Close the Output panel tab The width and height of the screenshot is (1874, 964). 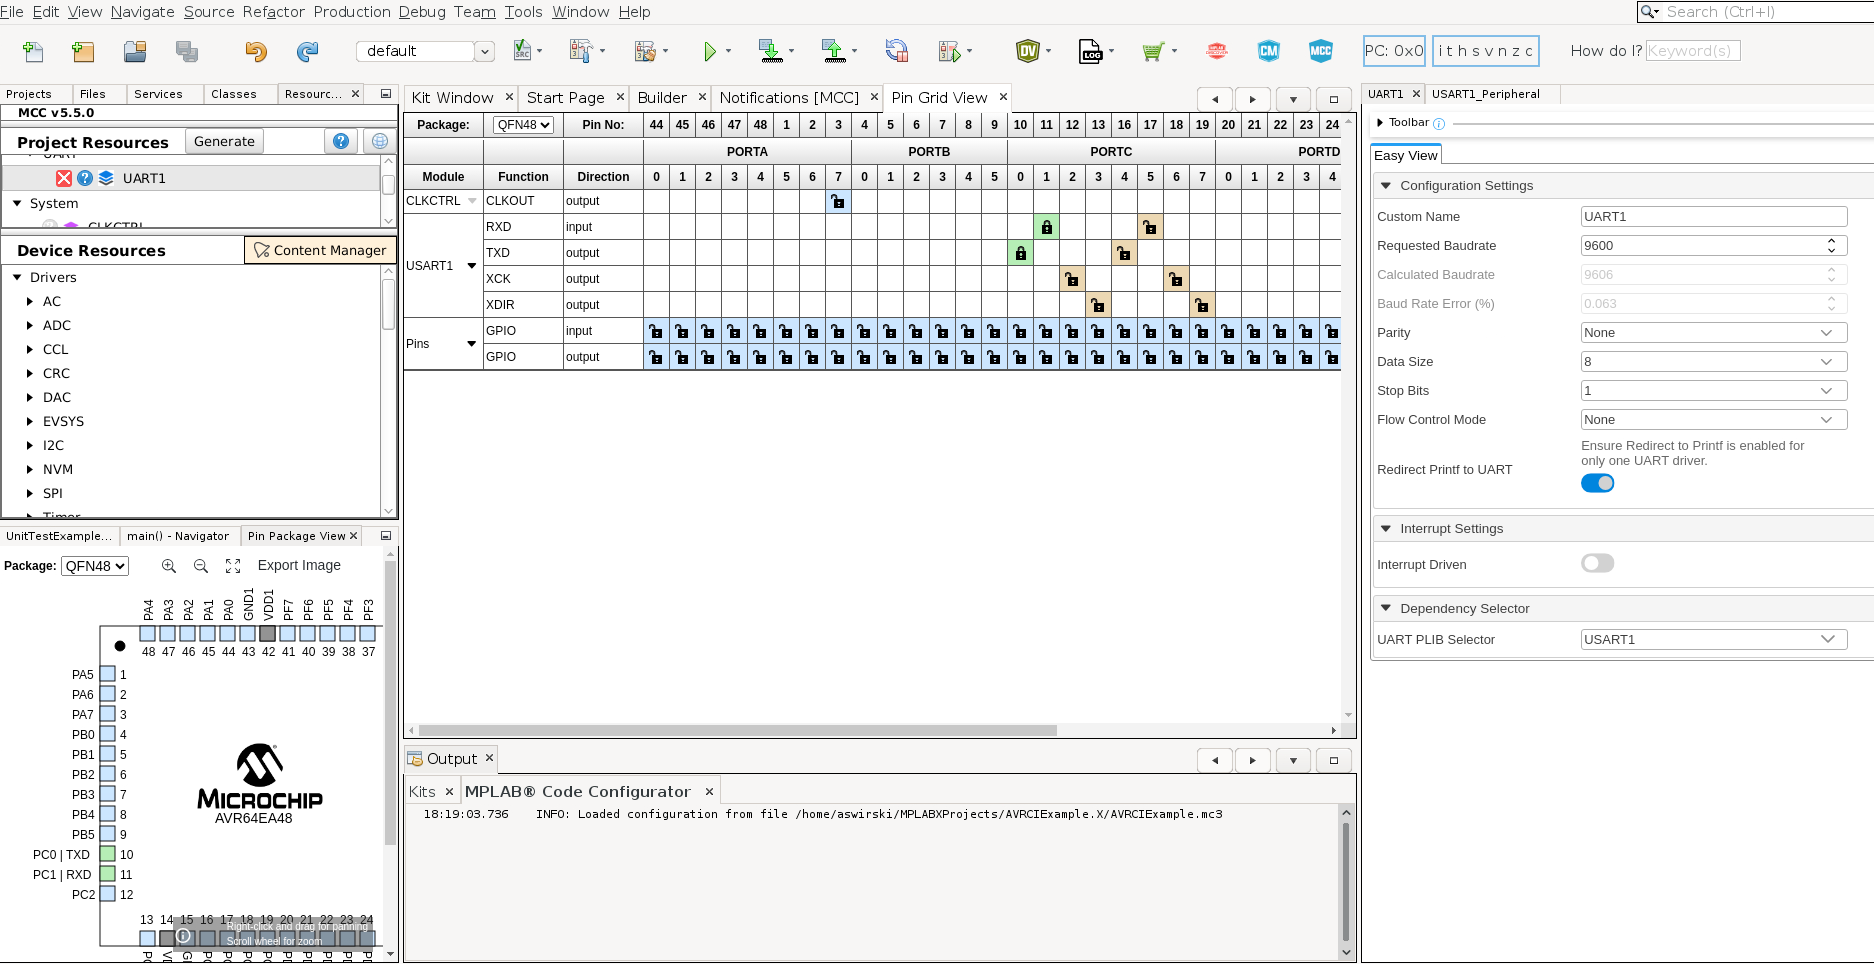click(x=489, y=758)
